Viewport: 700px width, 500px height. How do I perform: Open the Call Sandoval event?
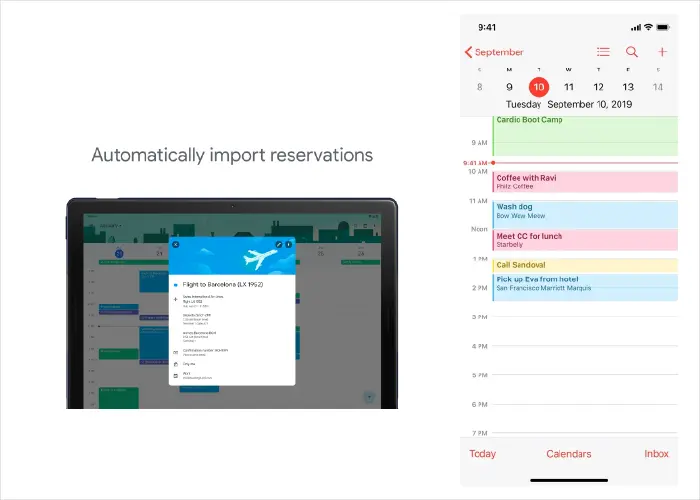(585, 265)
